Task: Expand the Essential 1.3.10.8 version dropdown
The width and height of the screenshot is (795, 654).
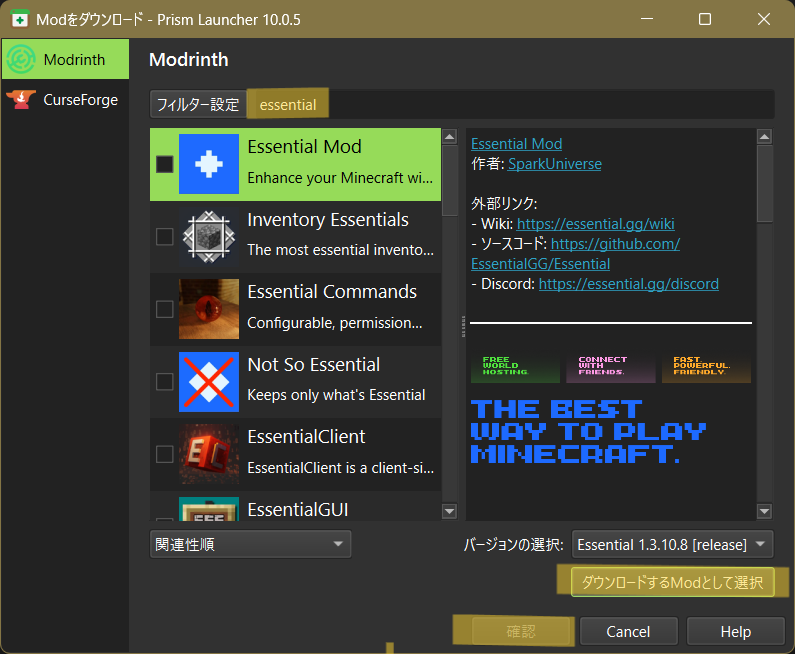Action: pos(673,545)
